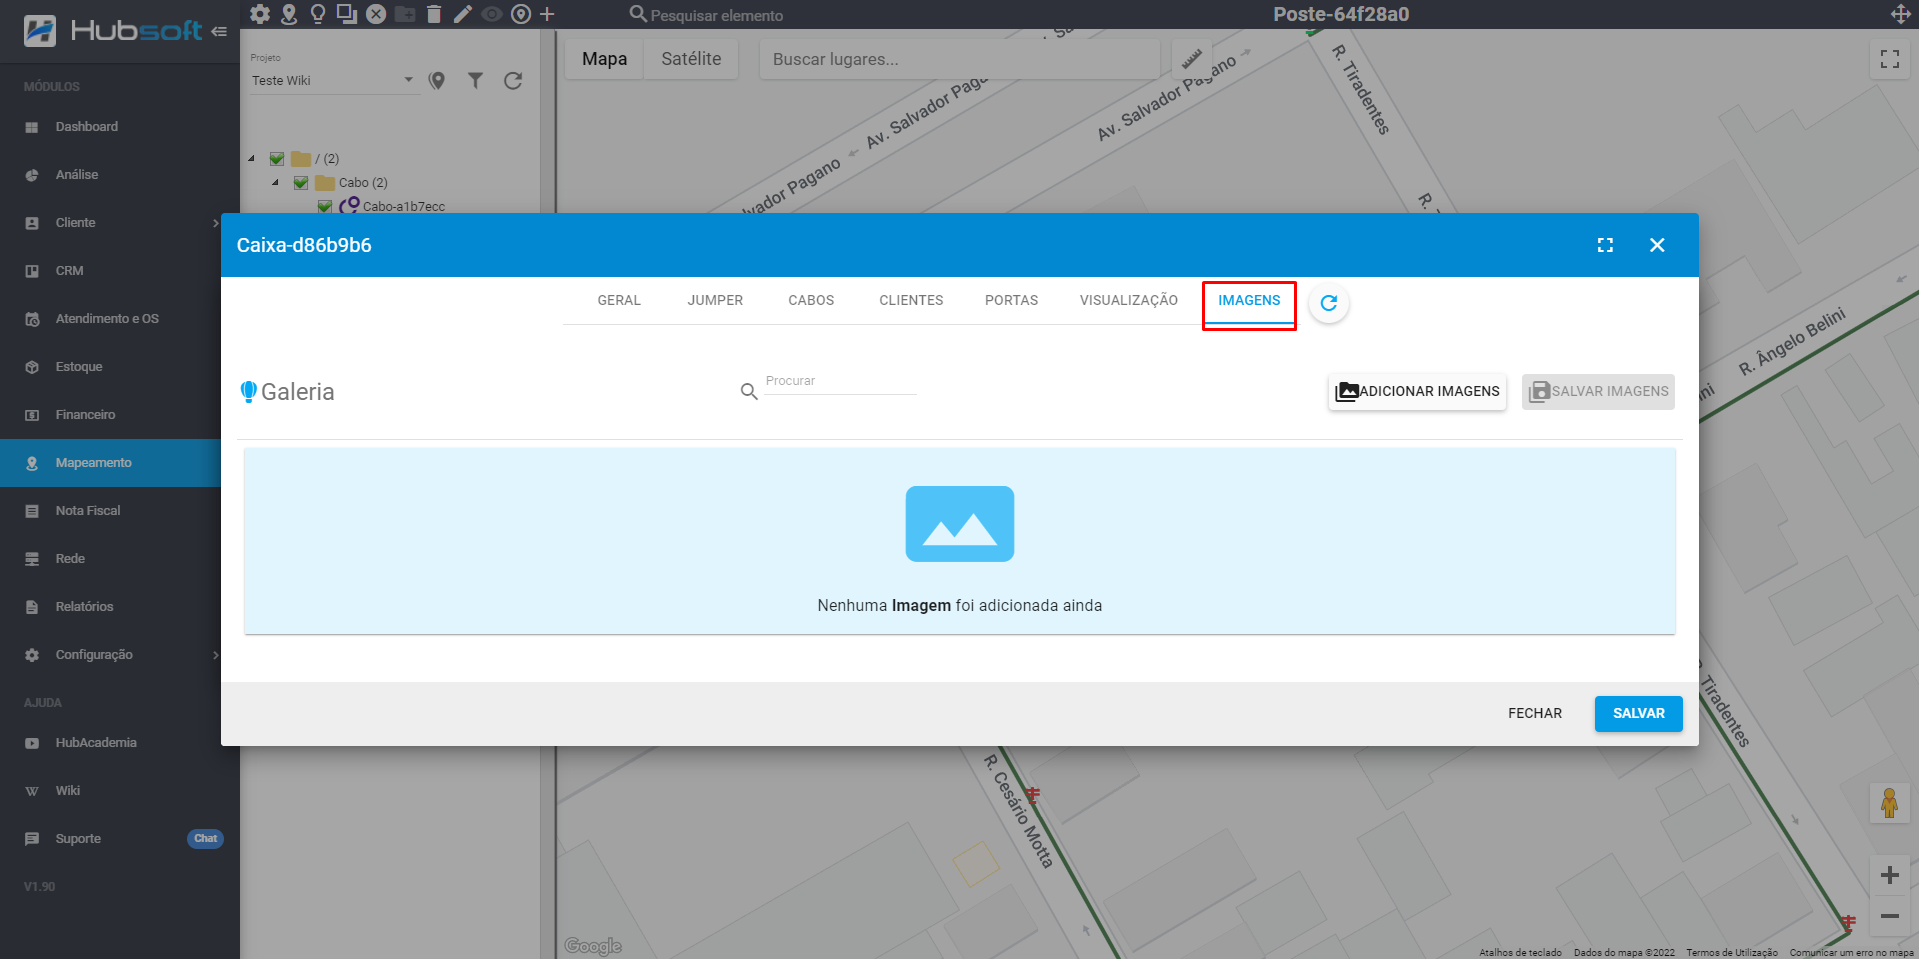The width and height of the screenshot is (1919, 959).
Task: Click the Procurar search field
Action: point(839,383)
